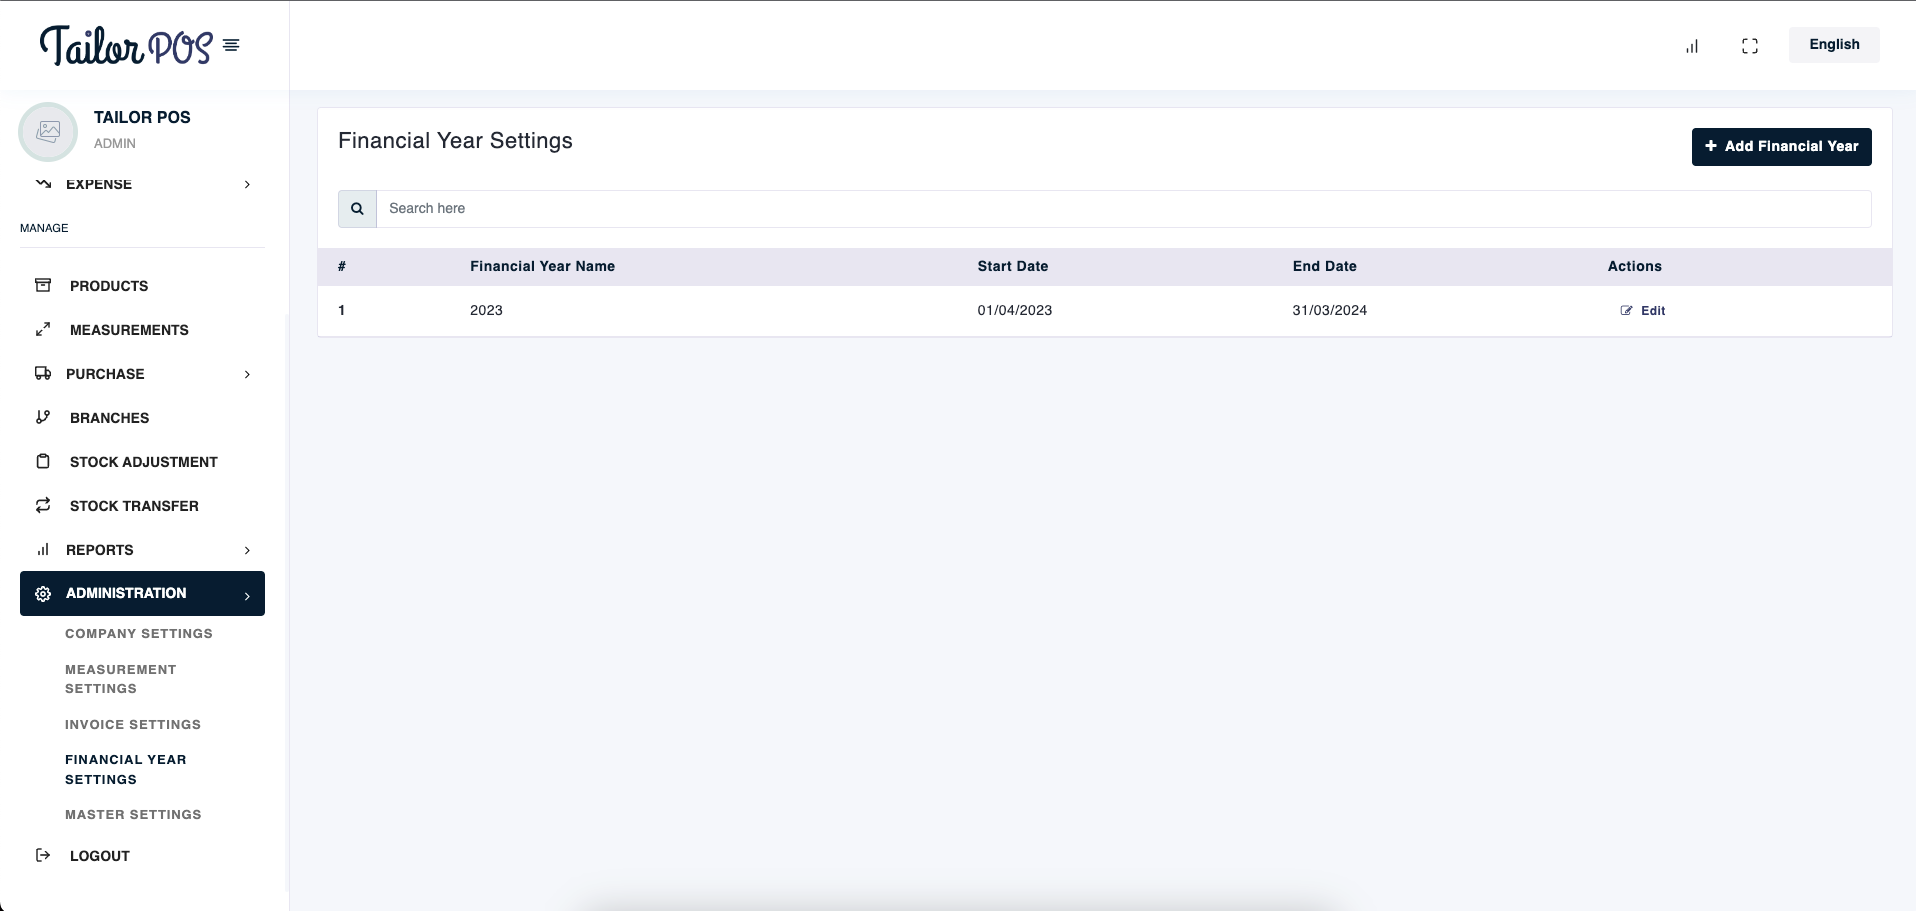Go to Invoice Settings
1916x911 pixels.
tap(133, 725)
